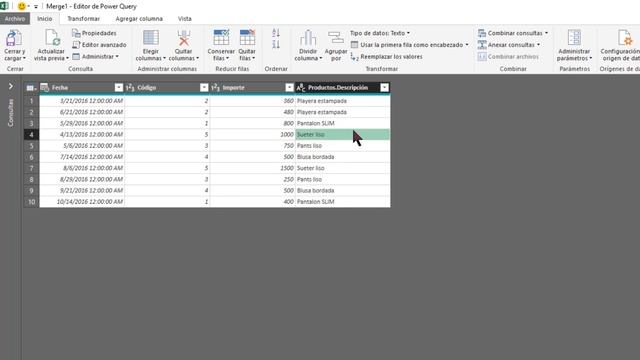The height and width of the screenshot is (360, 640).
Task: Select the date cell 3/21/2016 12:00:00 AM
Action: (82, 101)
